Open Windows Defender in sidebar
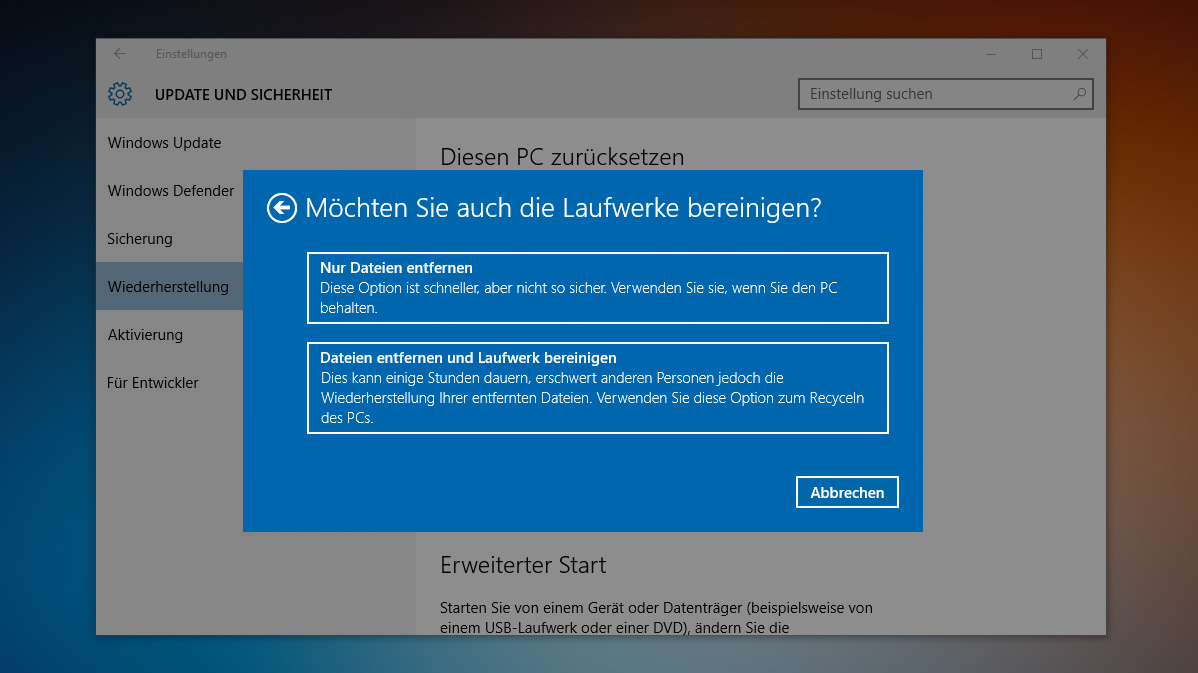The width and height of the screenshot is (1198, 673). (x=170, y=191)
